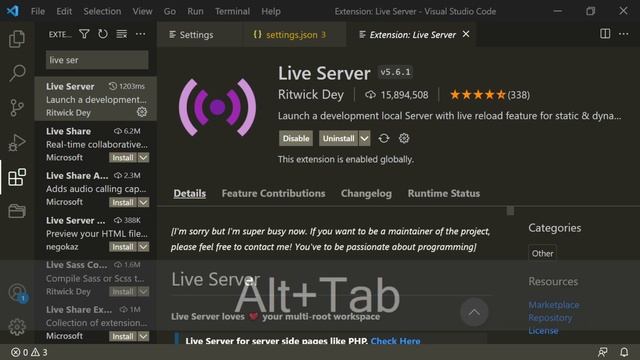Open the Changelog tab
The width and height of the screenshot is (640, 360).
pos(366,193)
